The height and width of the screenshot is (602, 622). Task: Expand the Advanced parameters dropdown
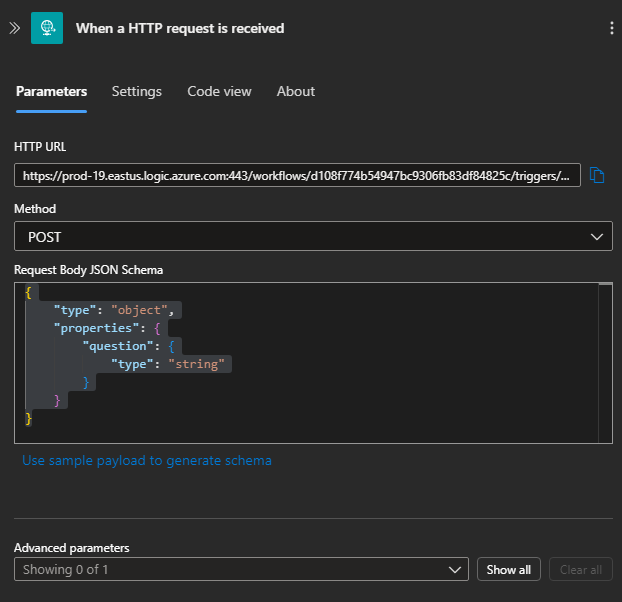tap(241, 569)
